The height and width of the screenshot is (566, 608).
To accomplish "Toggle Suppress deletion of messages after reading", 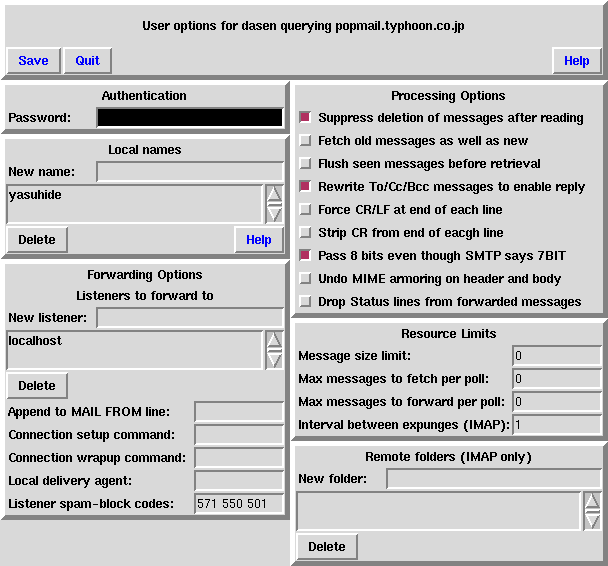I will (x=305, y=117).
